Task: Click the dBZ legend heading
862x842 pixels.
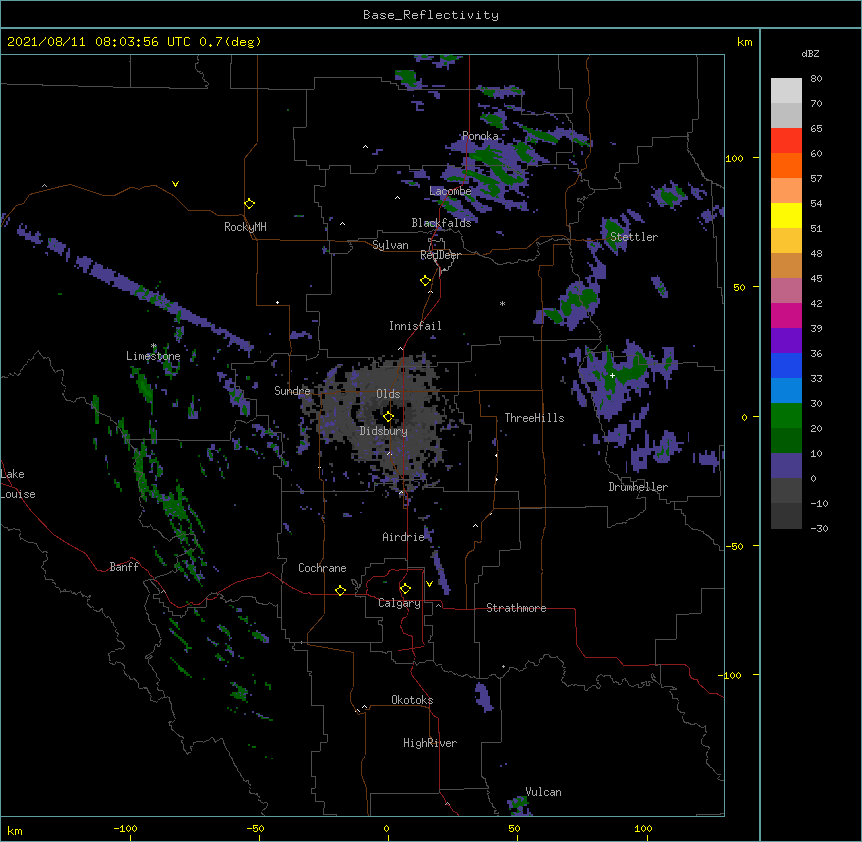Action: click(810, 54)
